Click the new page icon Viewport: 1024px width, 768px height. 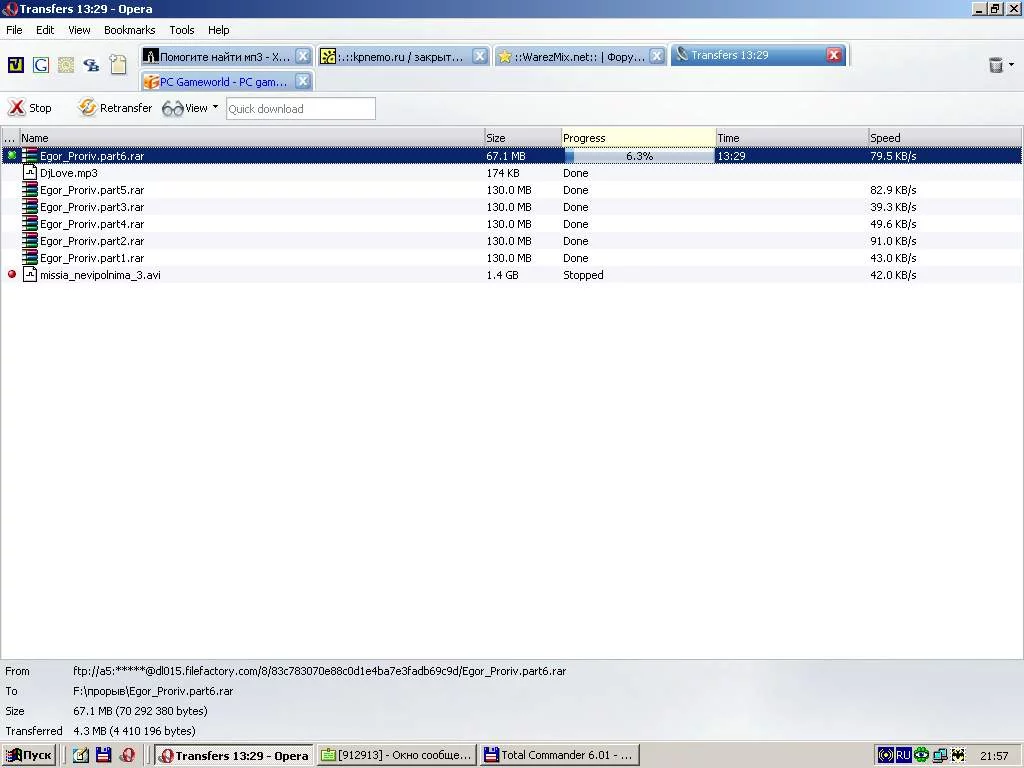(118, 65)
